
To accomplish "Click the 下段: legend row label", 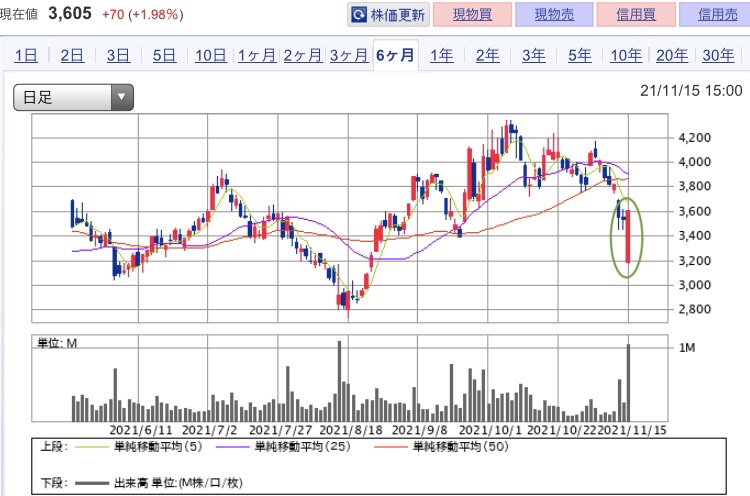I will pos(54,483).
